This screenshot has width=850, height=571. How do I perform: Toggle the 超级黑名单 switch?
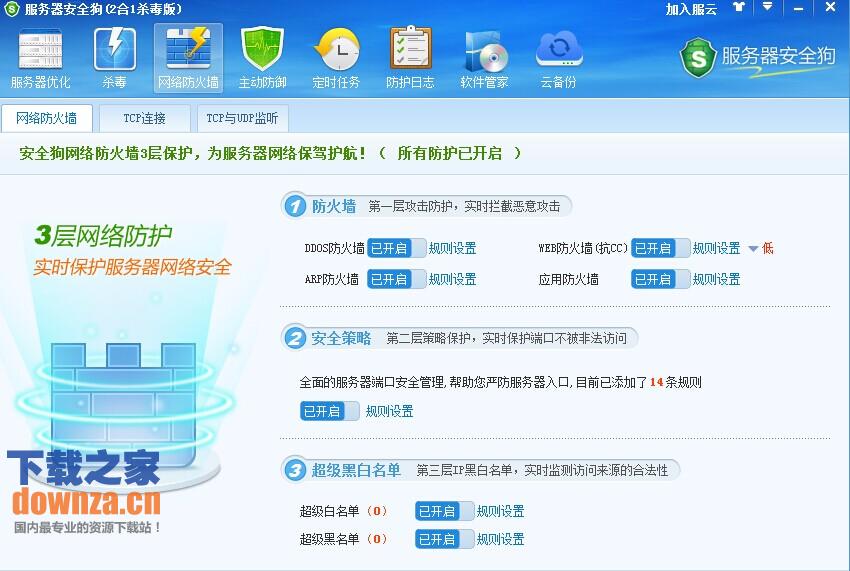point(445,539)
